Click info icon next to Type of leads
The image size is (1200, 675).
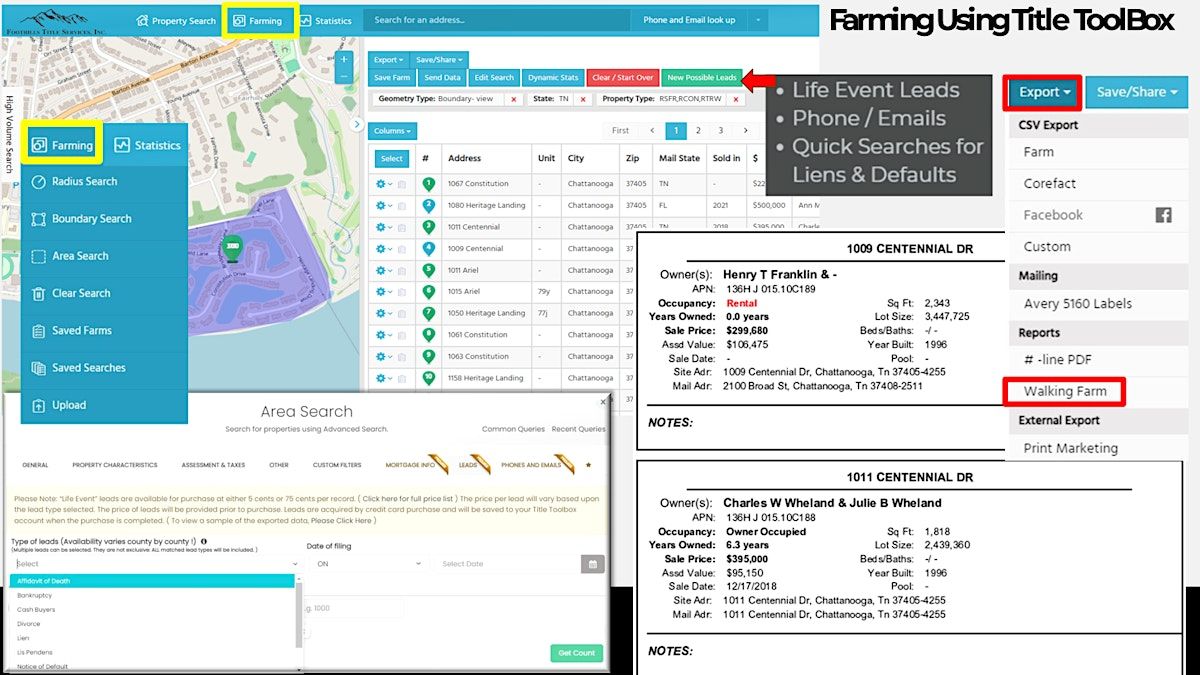click(x=204, y=541)
